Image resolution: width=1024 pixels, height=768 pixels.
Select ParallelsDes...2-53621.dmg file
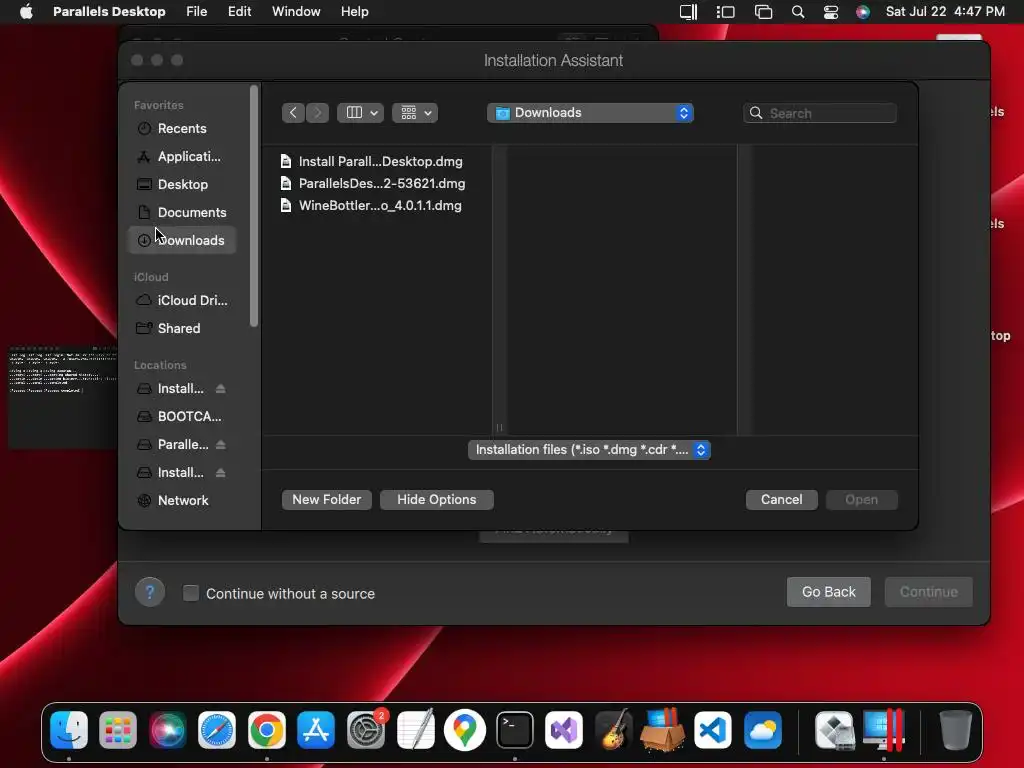pos(381,184)
